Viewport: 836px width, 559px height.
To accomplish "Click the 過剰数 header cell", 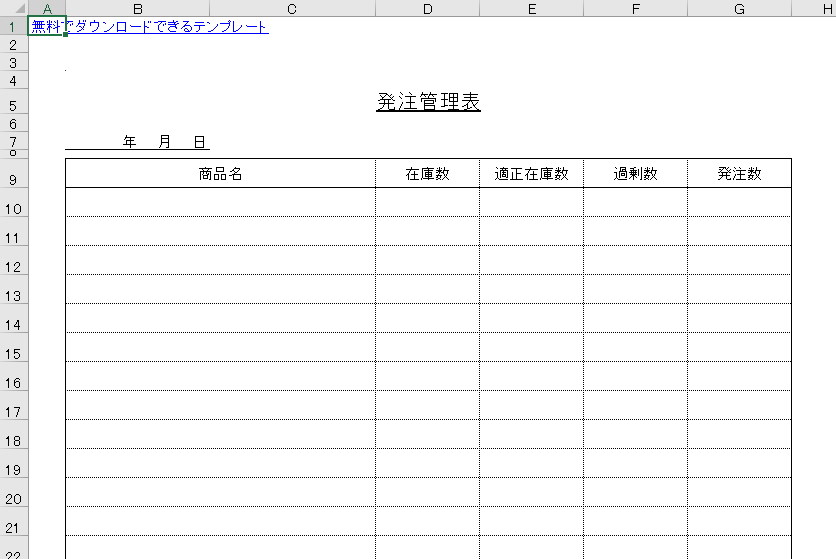I will point(636,173).
